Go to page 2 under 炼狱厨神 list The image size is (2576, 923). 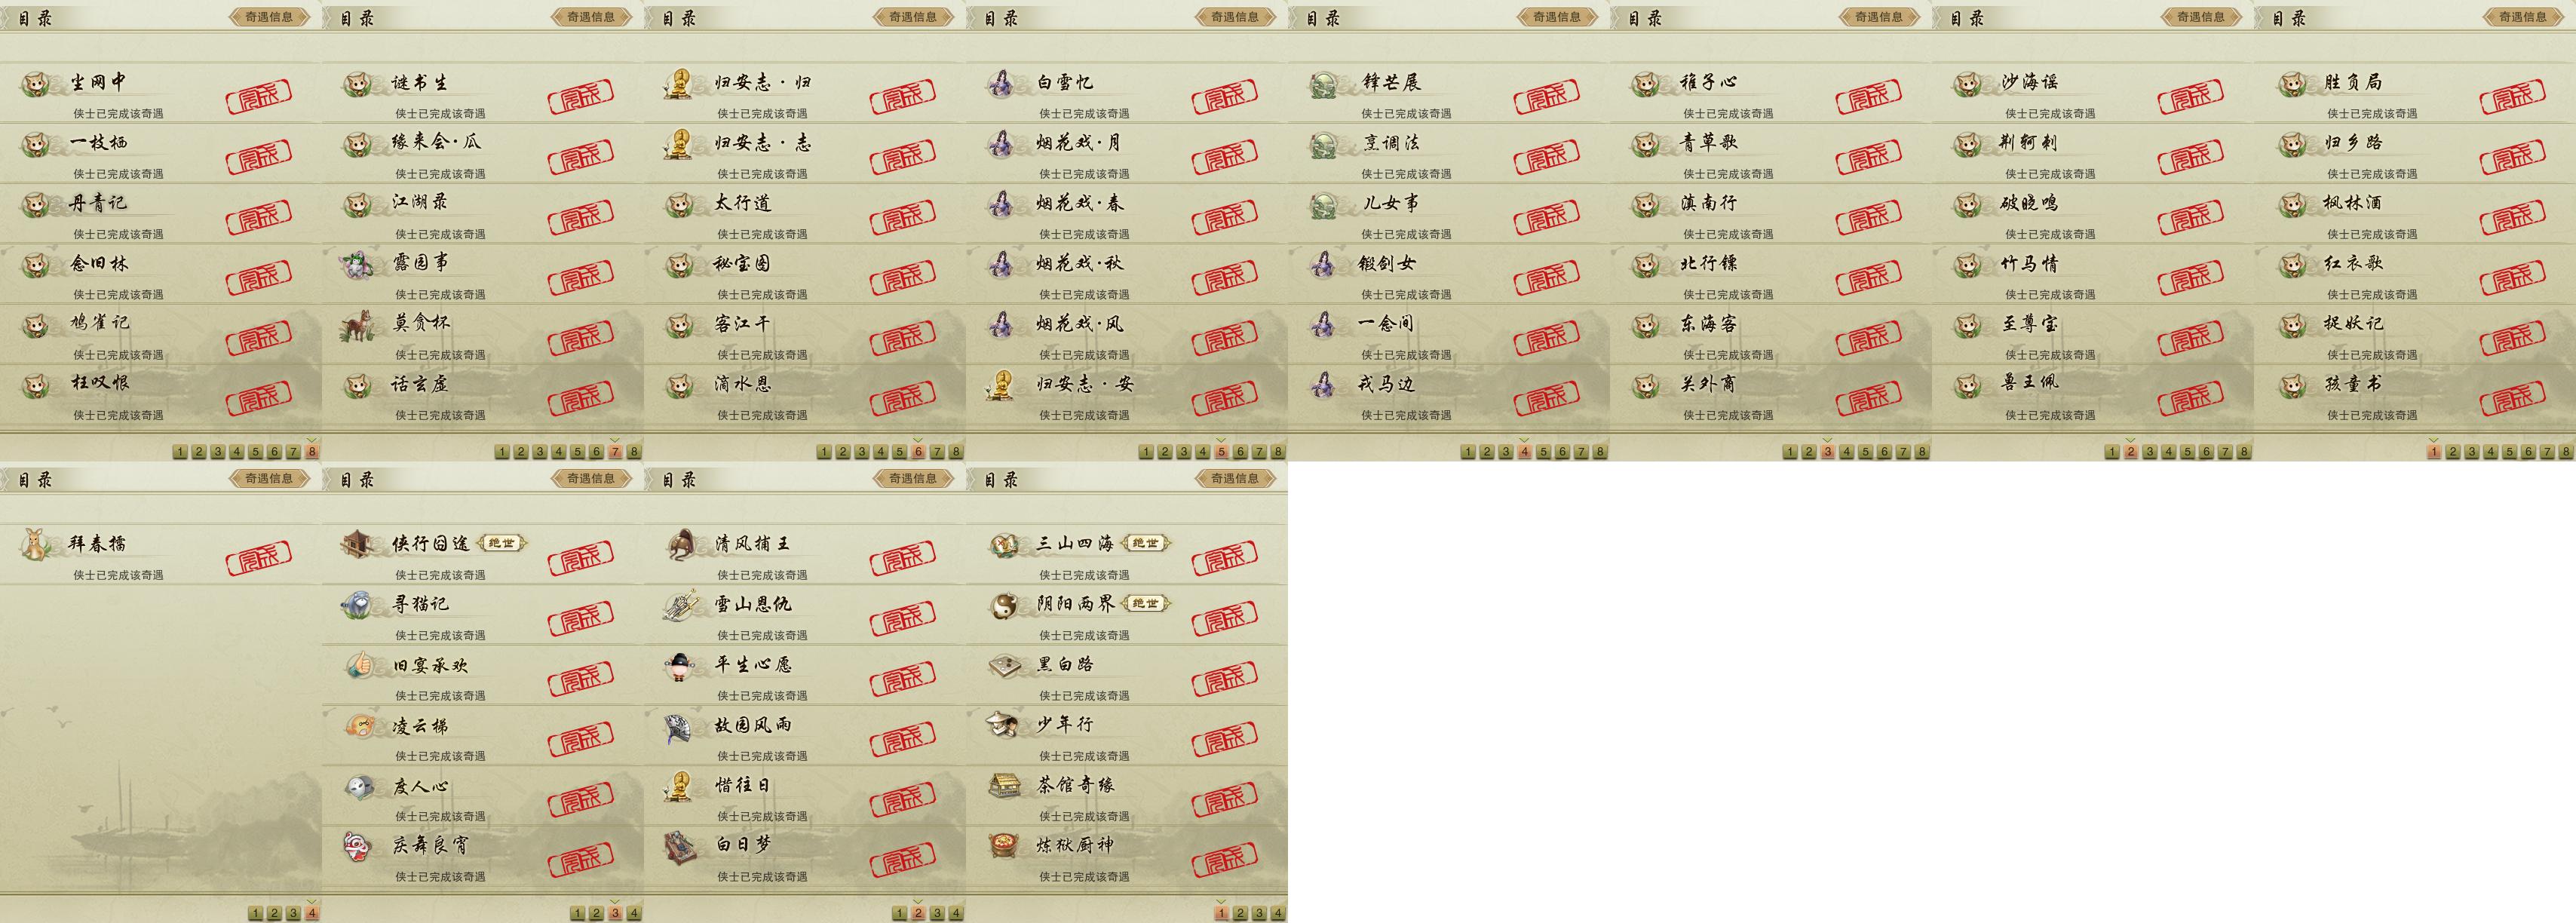pyautogui.click(x=1239, y=913)
